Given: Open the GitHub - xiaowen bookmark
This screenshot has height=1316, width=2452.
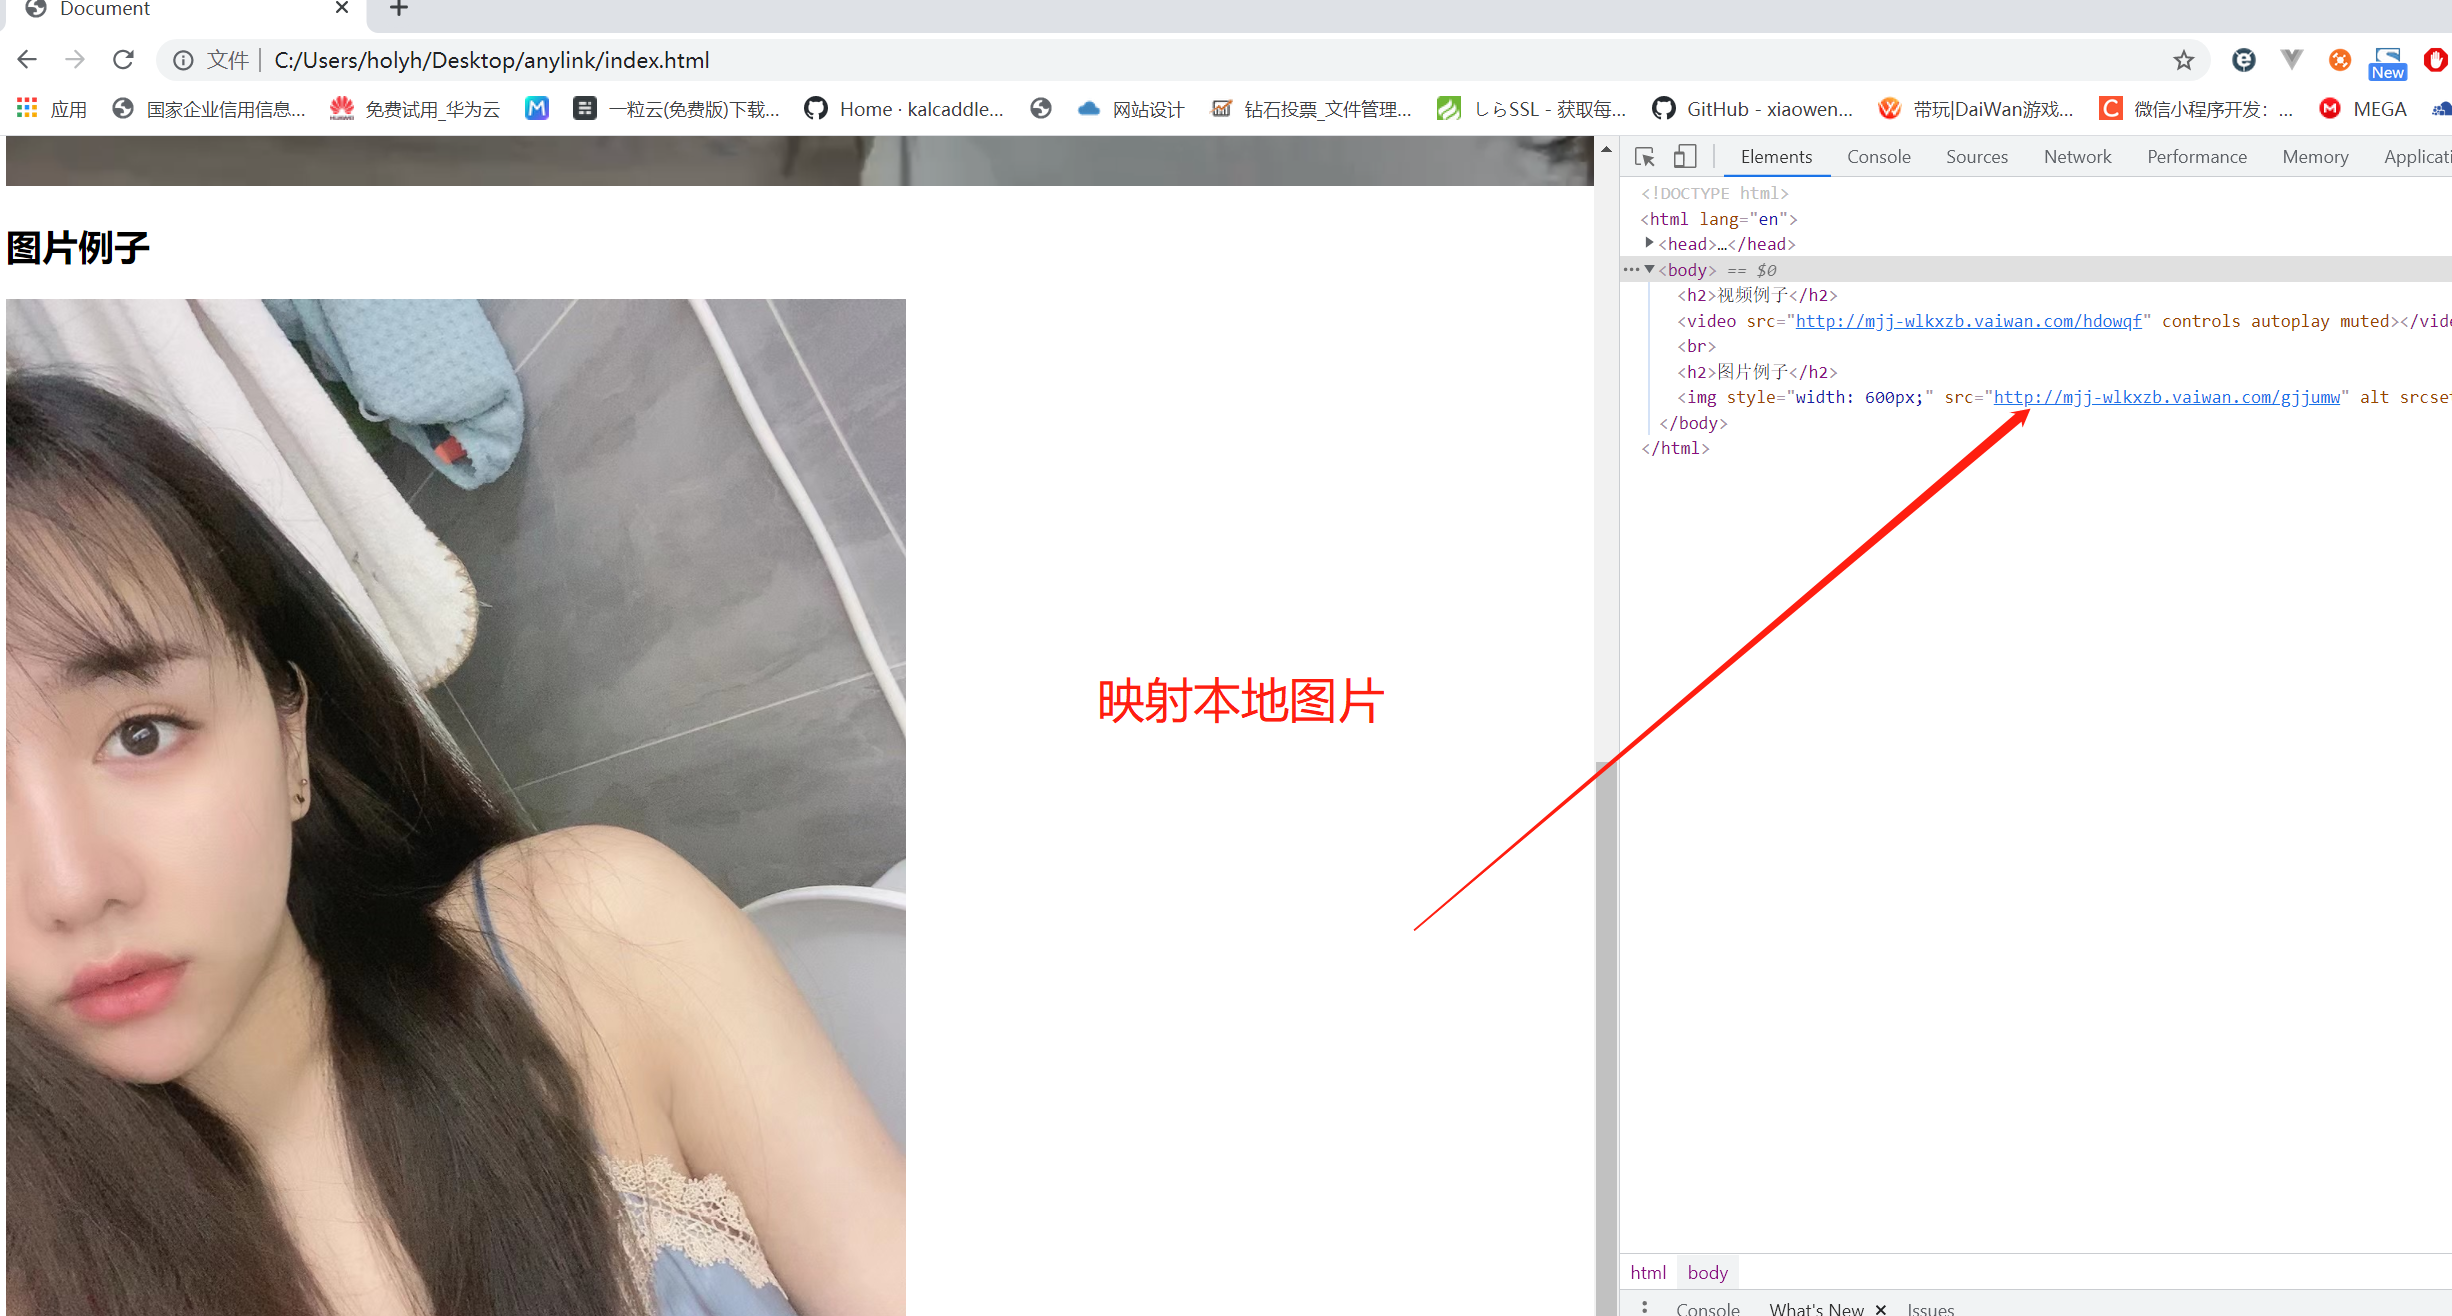Looking at the screenshot, I should click(1752, 108).
